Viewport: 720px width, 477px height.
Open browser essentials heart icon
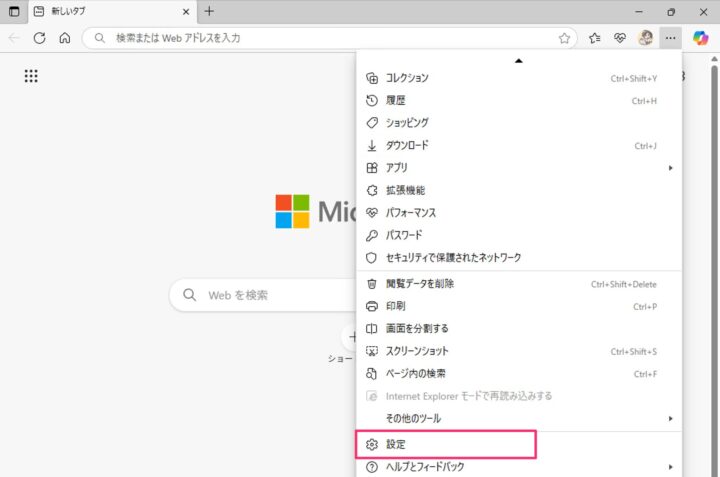pyautogui.click(x=620, y=38)
